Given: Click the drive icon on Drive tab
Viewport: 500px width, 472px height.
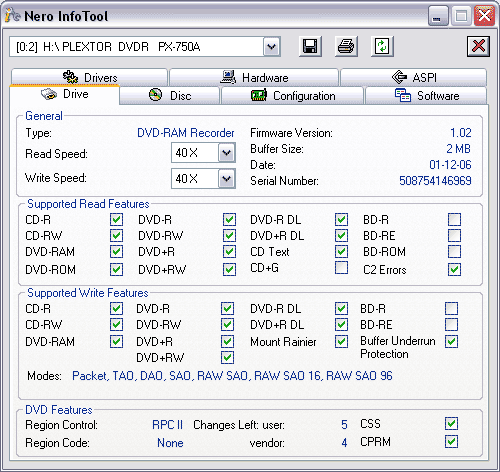Looking at the screenshot, I should pos(49,94).
